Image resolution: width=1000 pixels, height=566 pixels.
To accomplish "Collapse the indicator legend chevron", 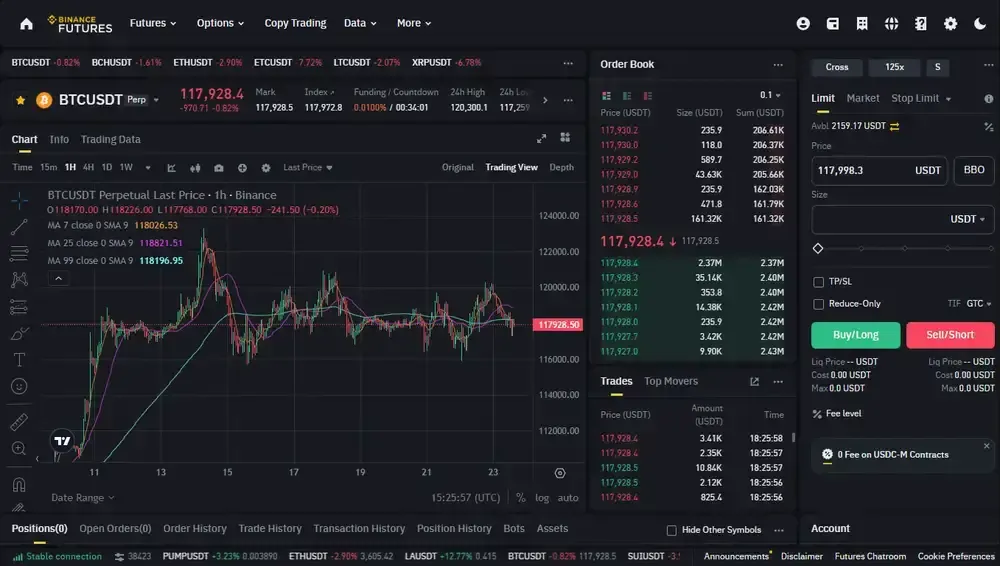I will click(x=58, y=278).
